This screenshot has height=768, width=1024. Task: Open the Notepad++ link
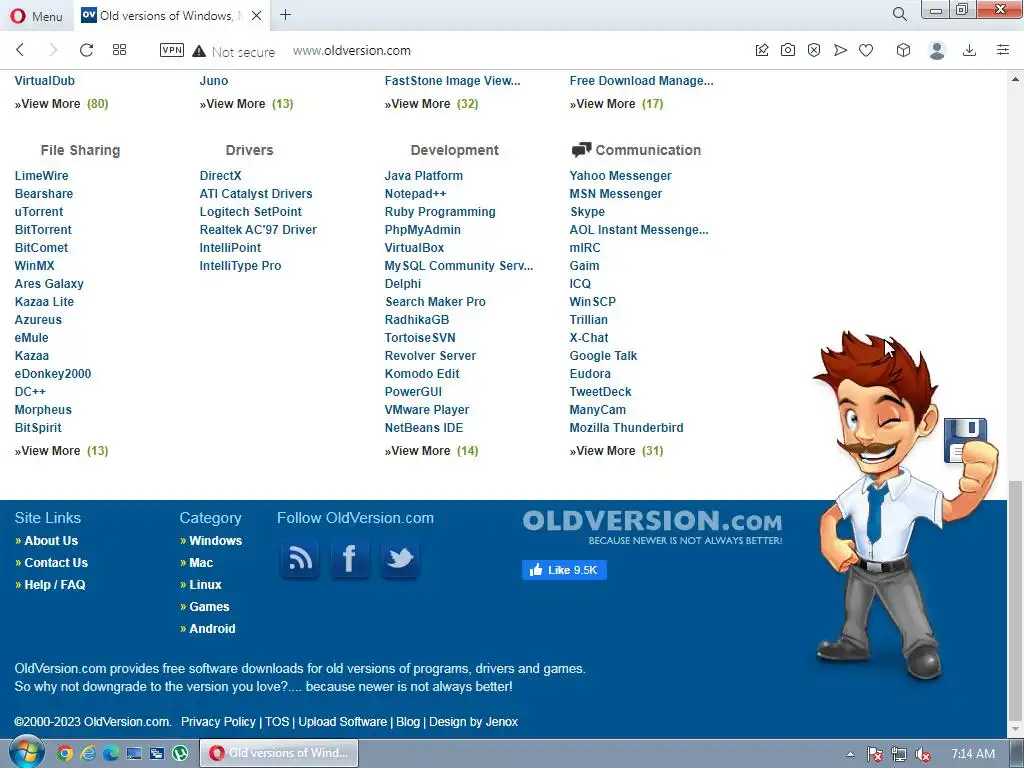415,194
